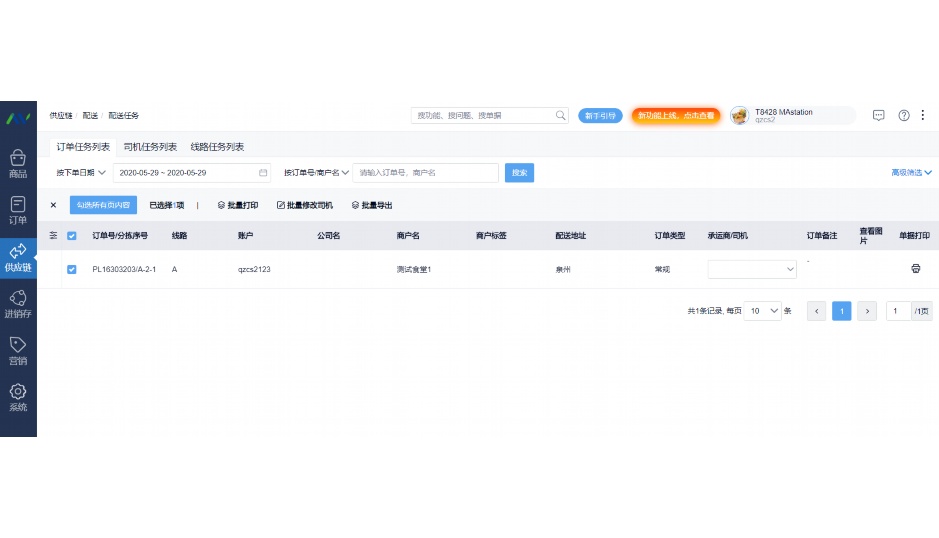
Task: Select page 1 in pagination
Action: pos(841,311)
